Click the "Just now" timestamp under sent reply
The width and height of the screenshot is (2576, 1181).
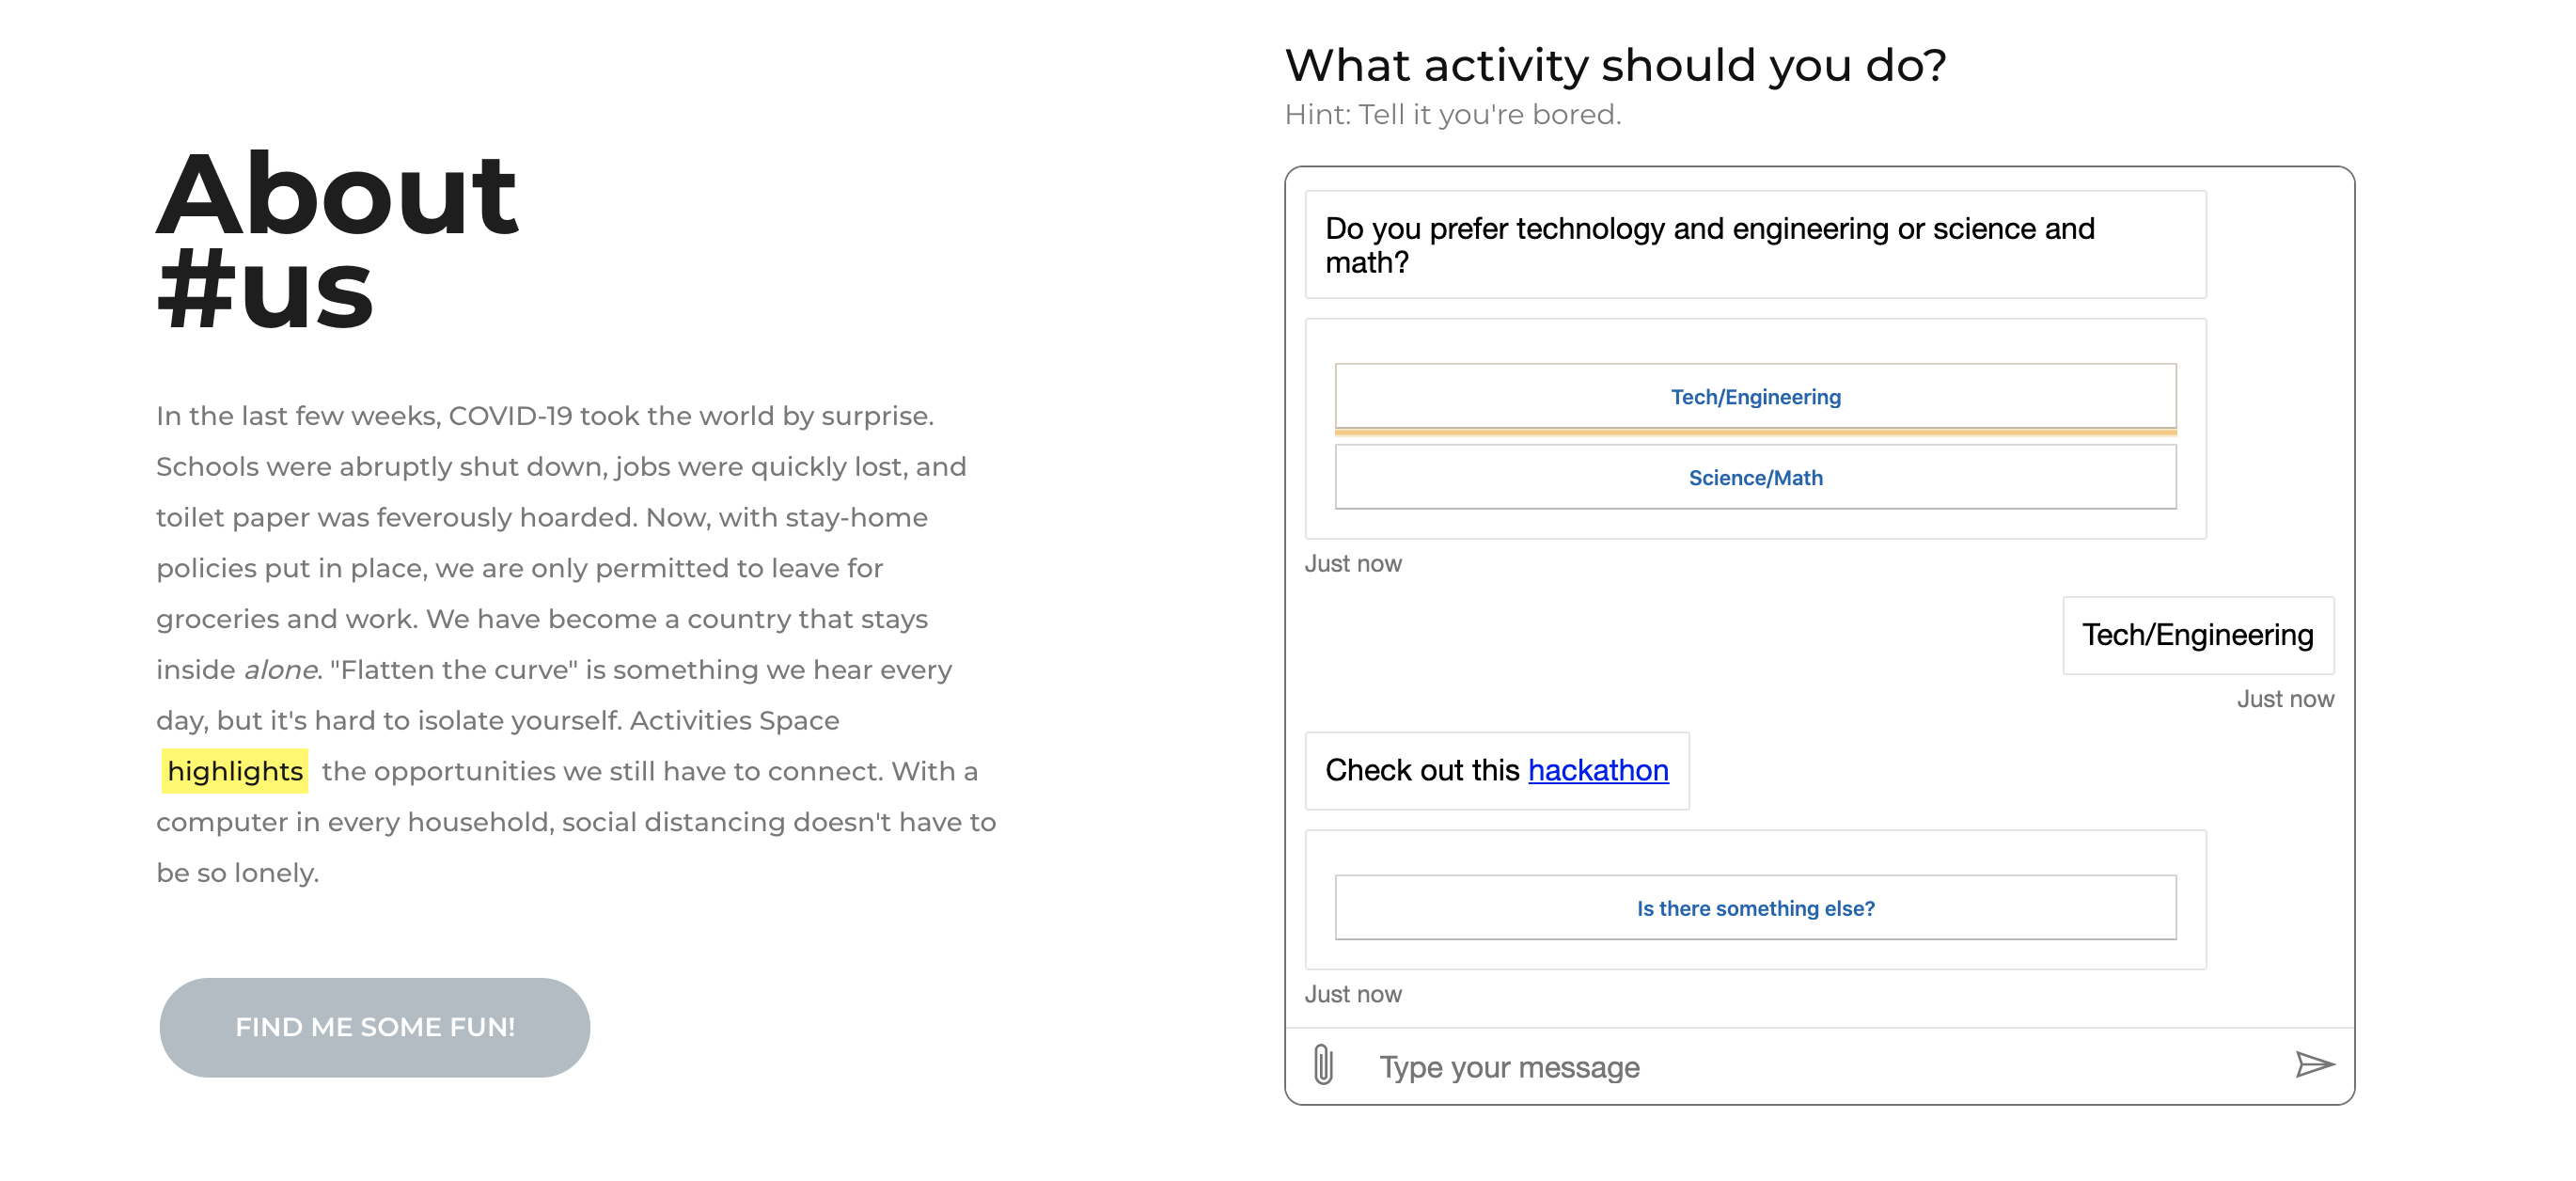point(2285,699)
